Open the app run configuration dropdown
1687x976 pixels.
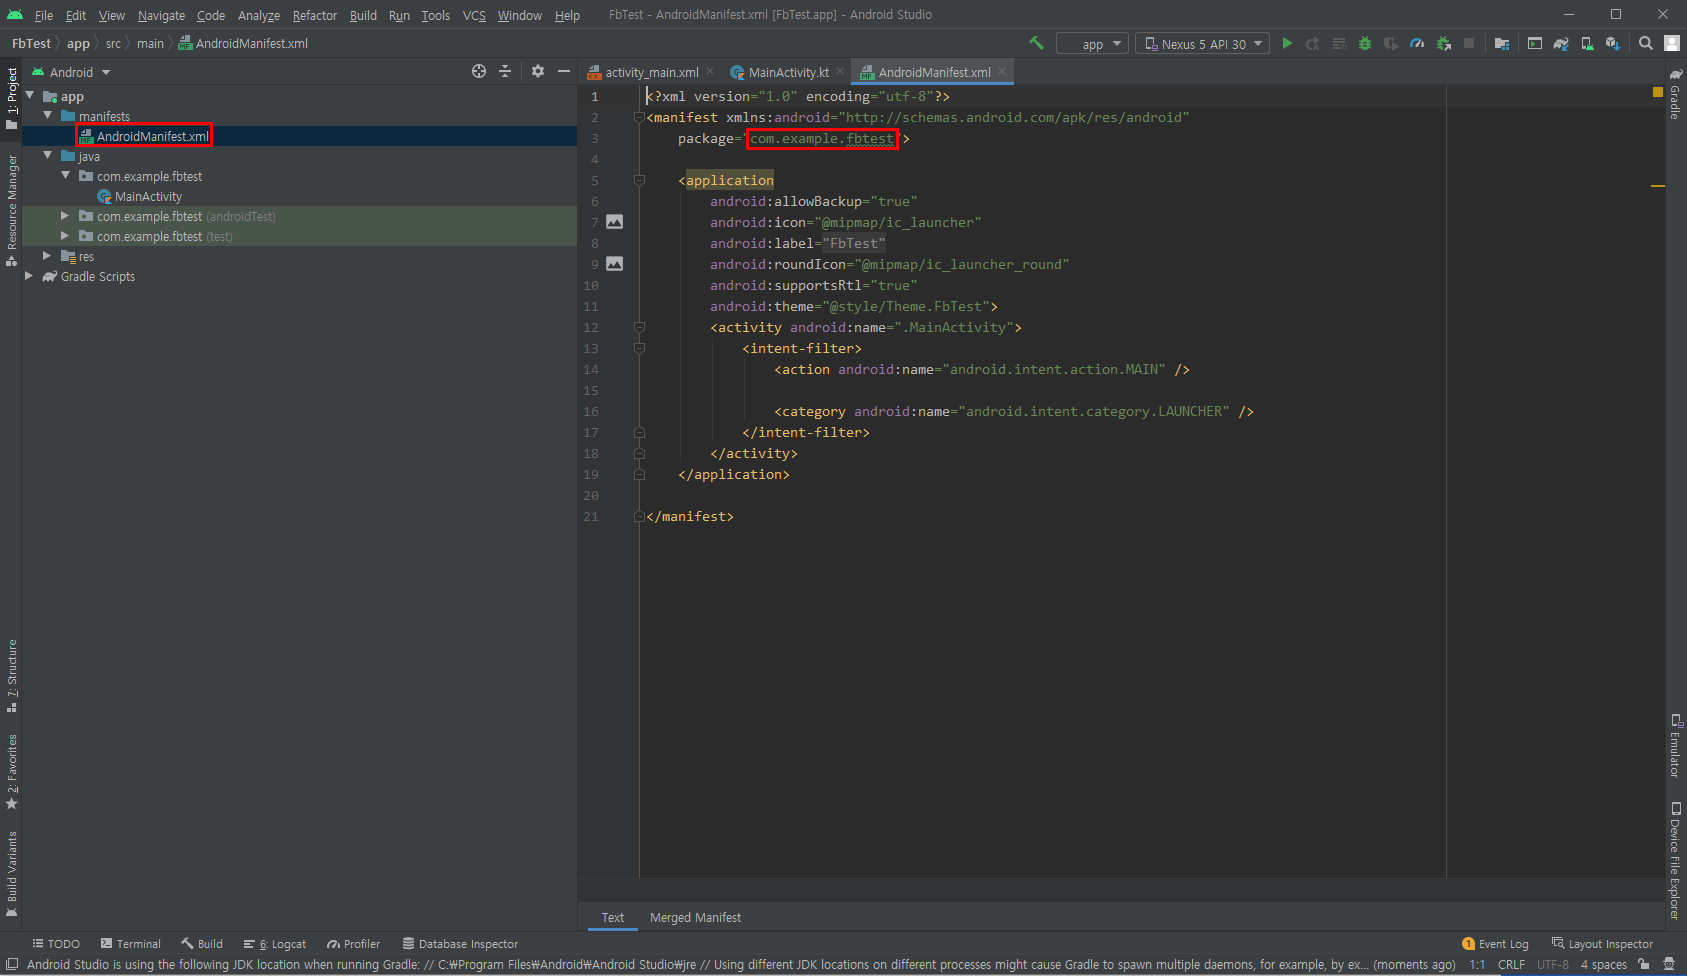(1093, 44)
